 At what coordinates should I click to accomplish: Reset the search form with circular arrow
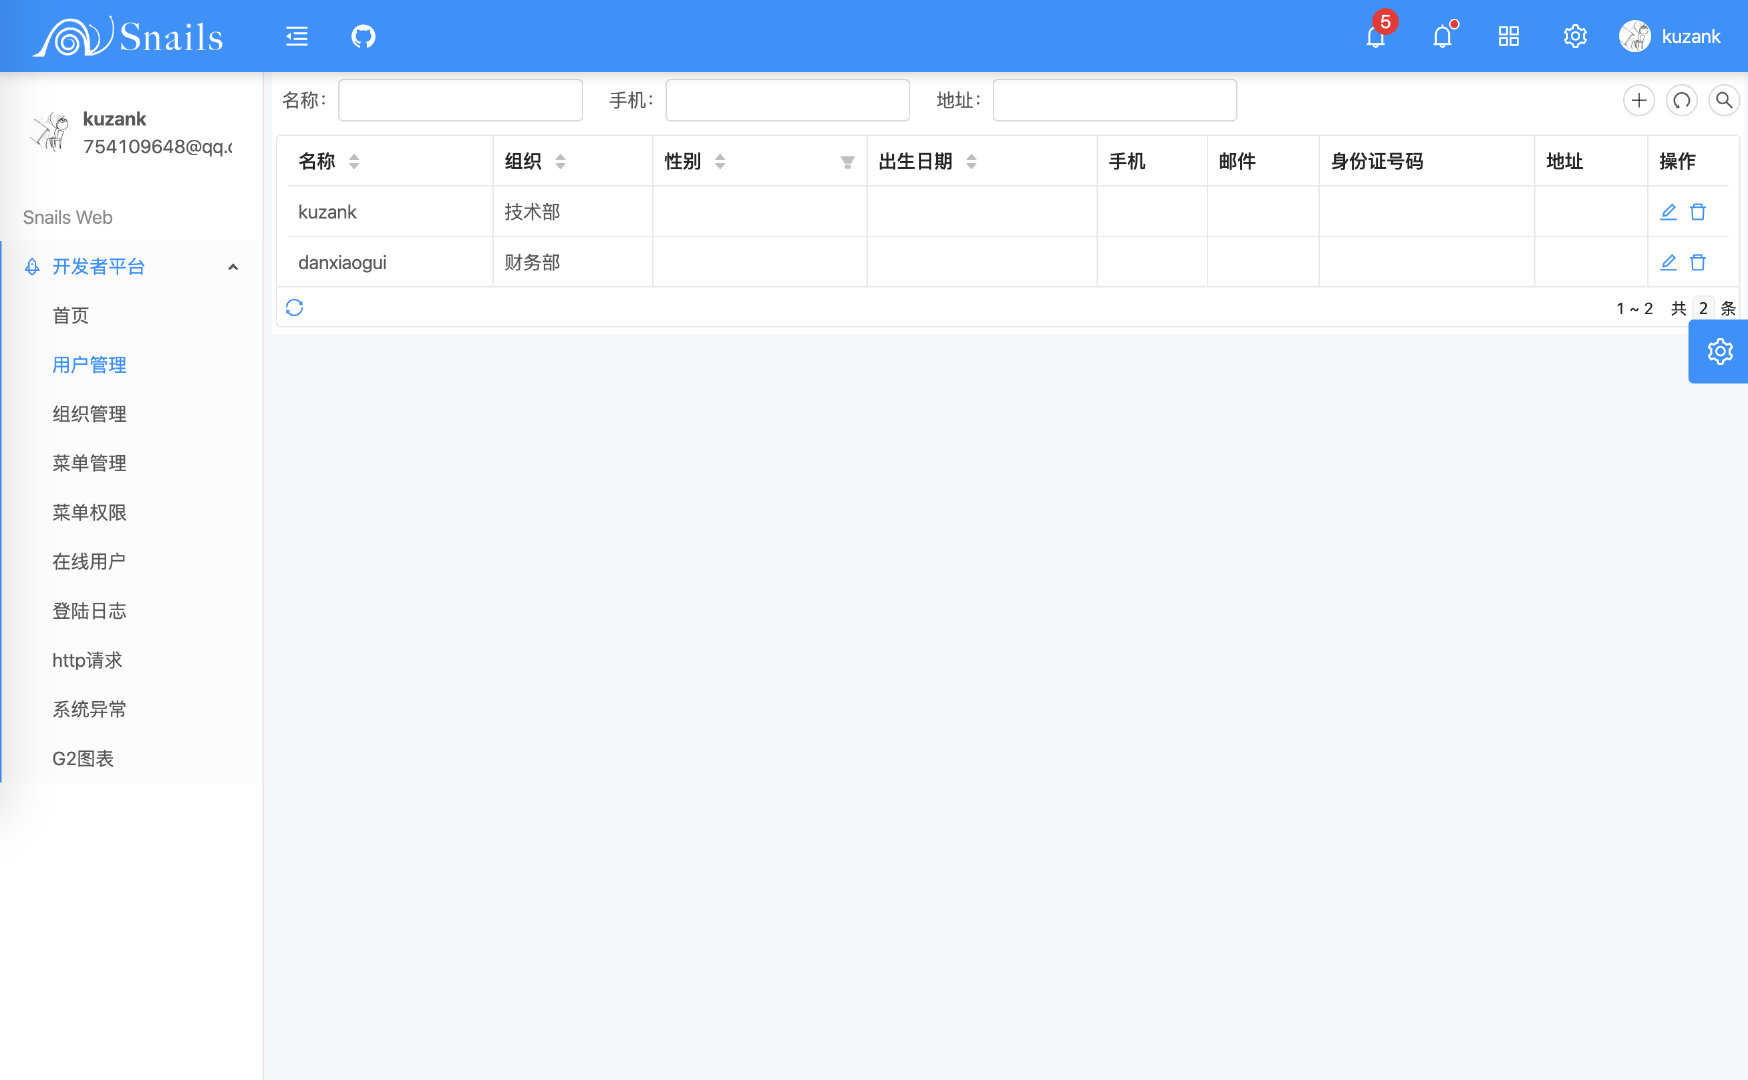(1682, 100)
